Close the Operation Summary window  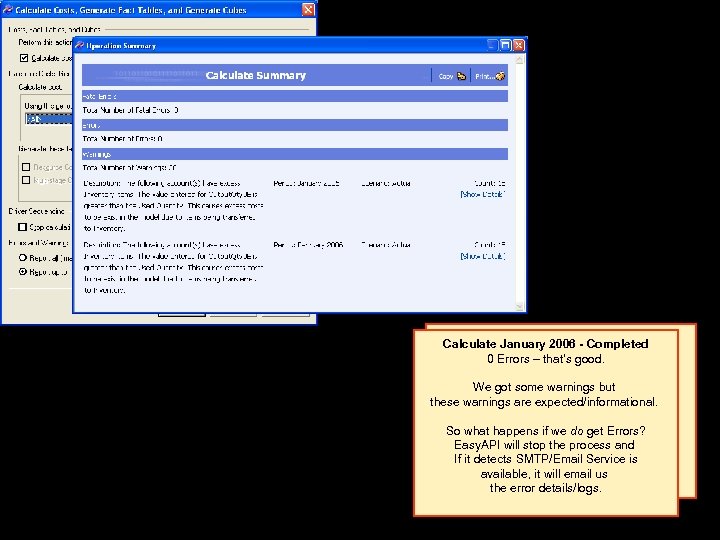(519, 45)
